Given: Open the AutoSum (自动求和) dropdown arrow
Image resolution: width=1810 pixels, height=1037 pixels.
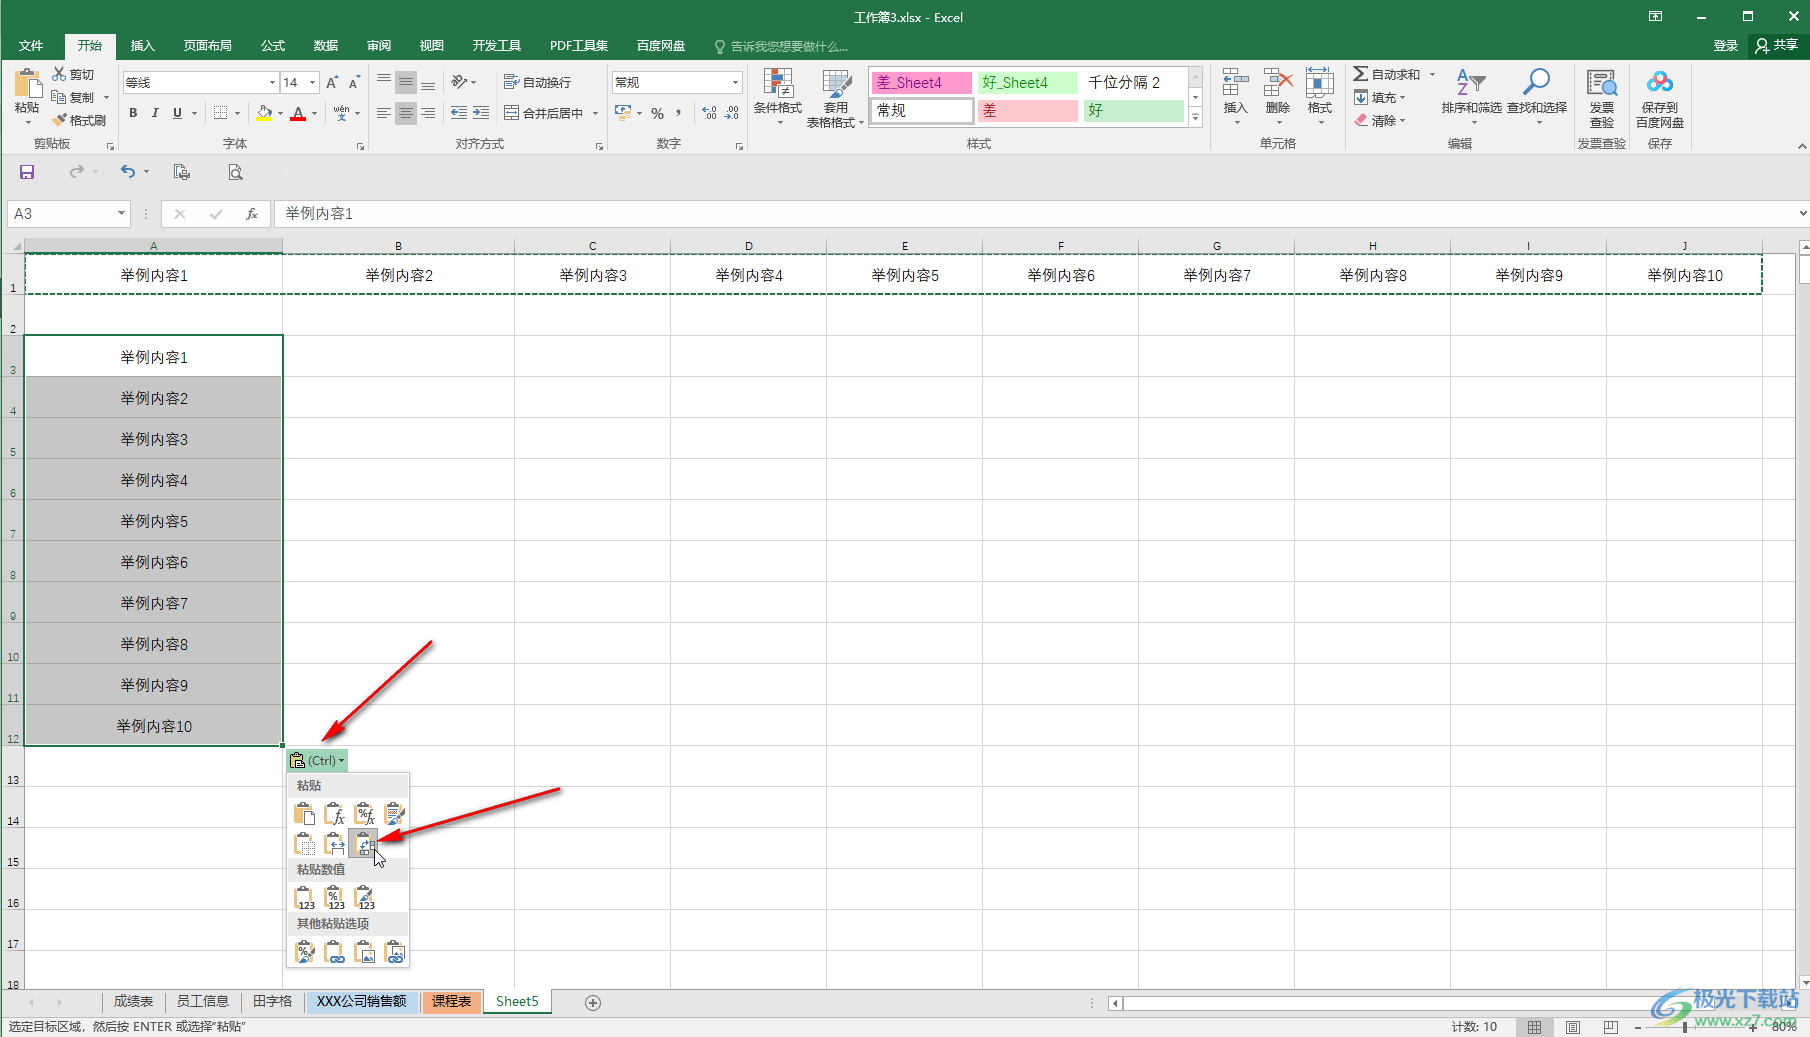Looking at the screenshot, I should click(1432, 75).
